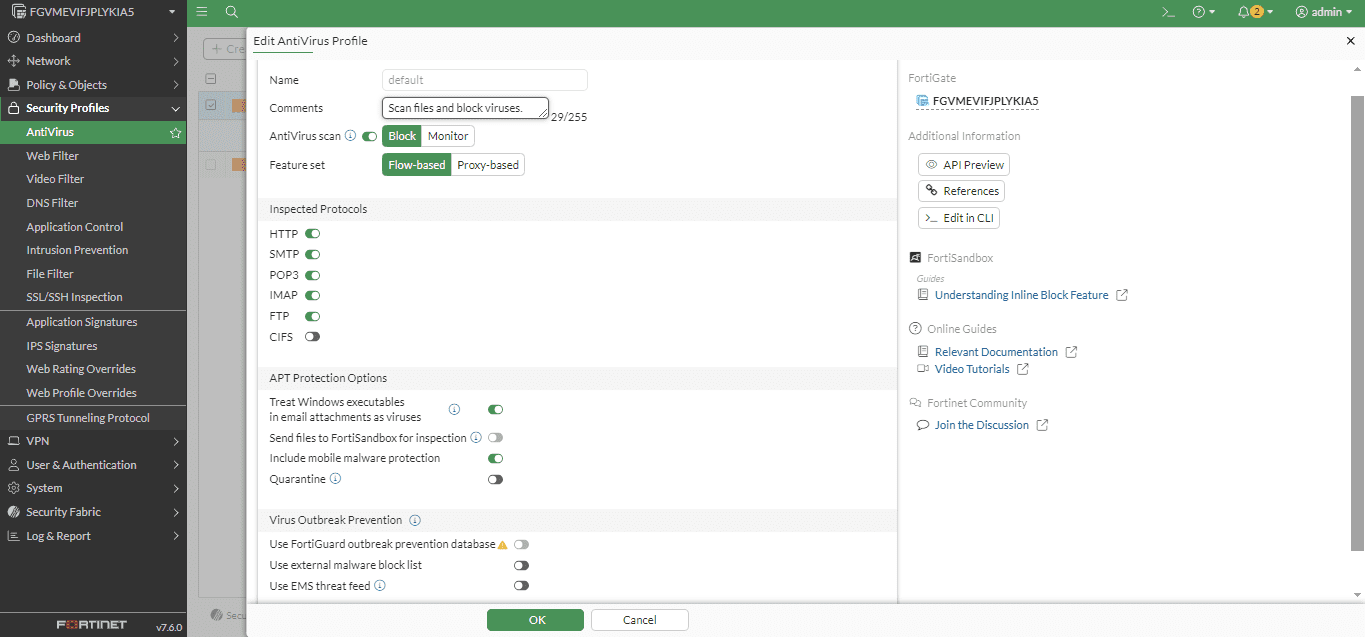Select Monitor scan mode
Viewport: 1365px width, 637px height.
(448, 136)
